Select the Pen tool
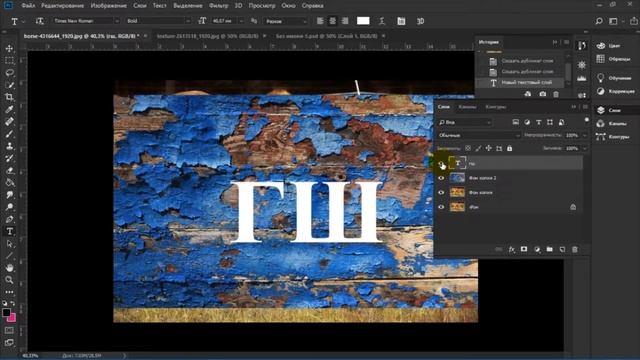This screenshot has height=360, width=640. [x=9, y=219]
